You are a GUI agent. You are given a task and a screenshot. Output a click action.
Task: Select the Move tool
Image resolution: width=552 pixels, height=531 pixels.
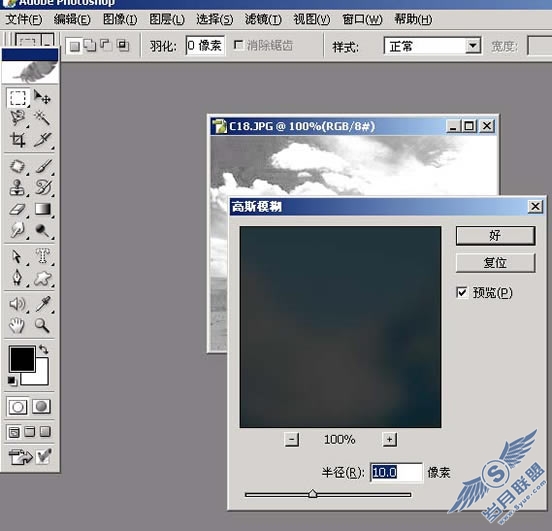(42, 98)
